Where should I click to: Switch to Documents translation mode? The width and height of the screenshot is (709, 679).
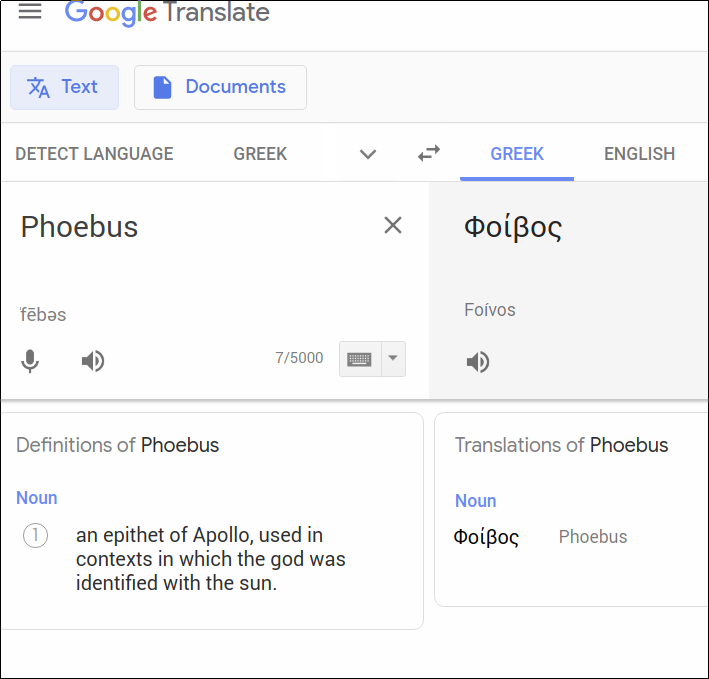click(220, 87)
